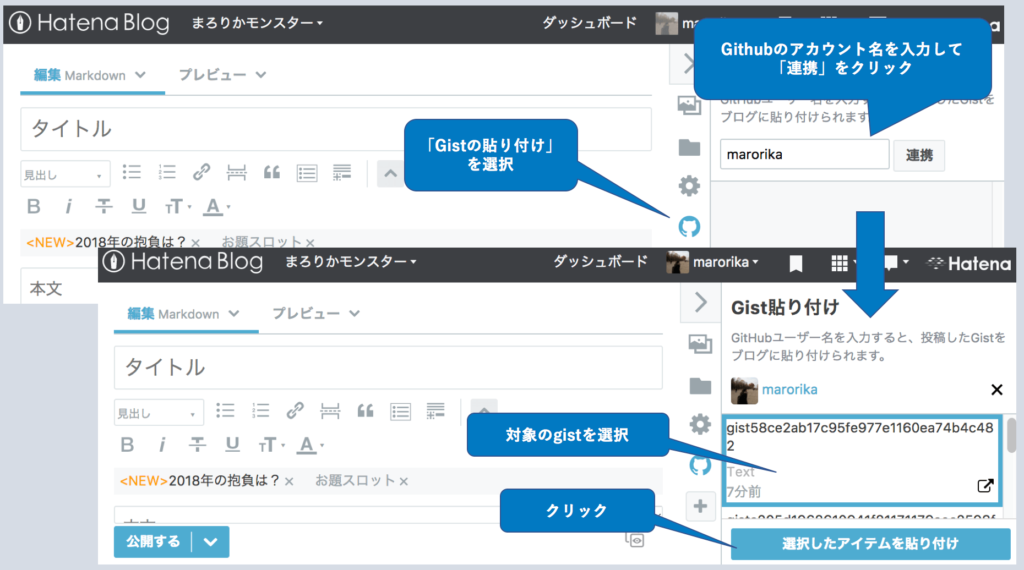Insert bullet list in back window toolbar
The image size is (1024, 570).
tap(132, 172)
